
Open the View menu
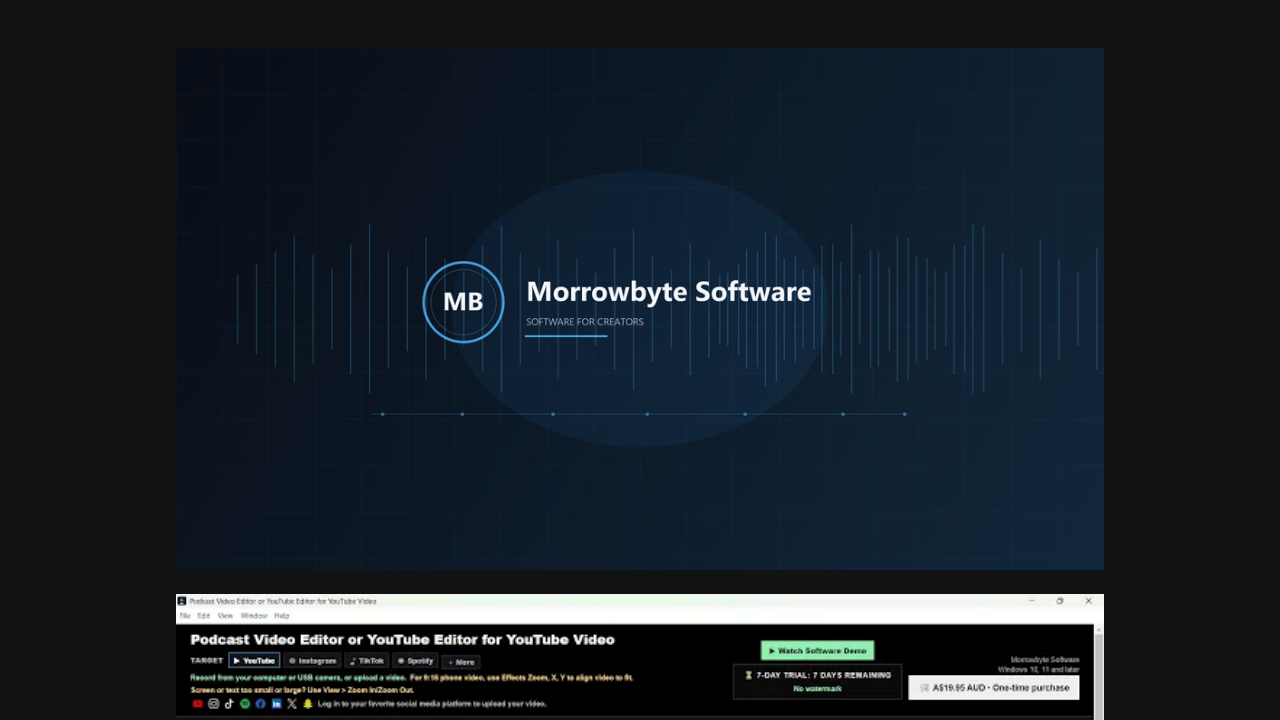226,616
